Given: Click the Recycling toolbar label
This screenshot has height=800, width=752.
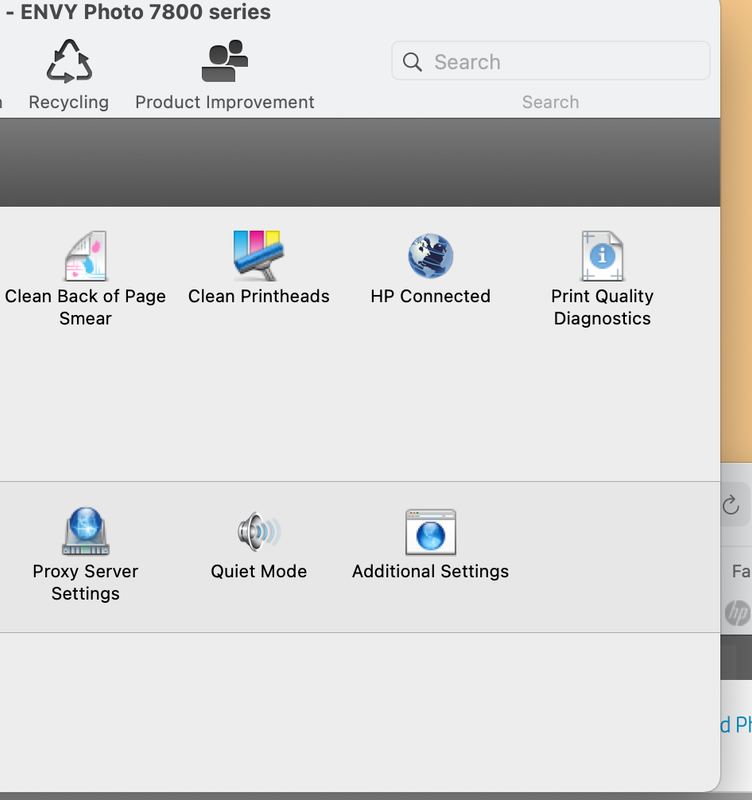Looking at the screenshot, I should [69, 102].
